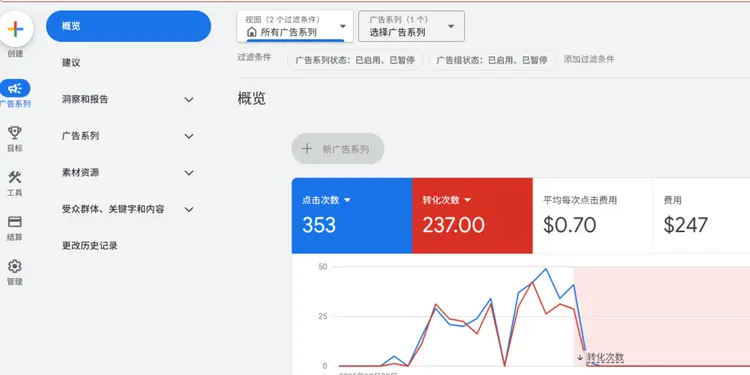750x375 pixels.
Task: Expand 广告系列 menu chevron
Action: 189,136
